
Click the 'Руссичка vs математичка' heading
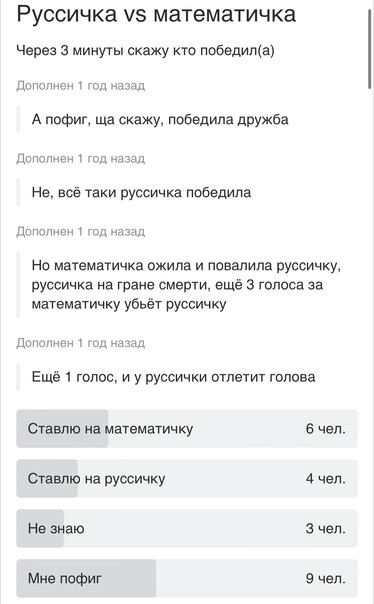(x=156, y=13)
